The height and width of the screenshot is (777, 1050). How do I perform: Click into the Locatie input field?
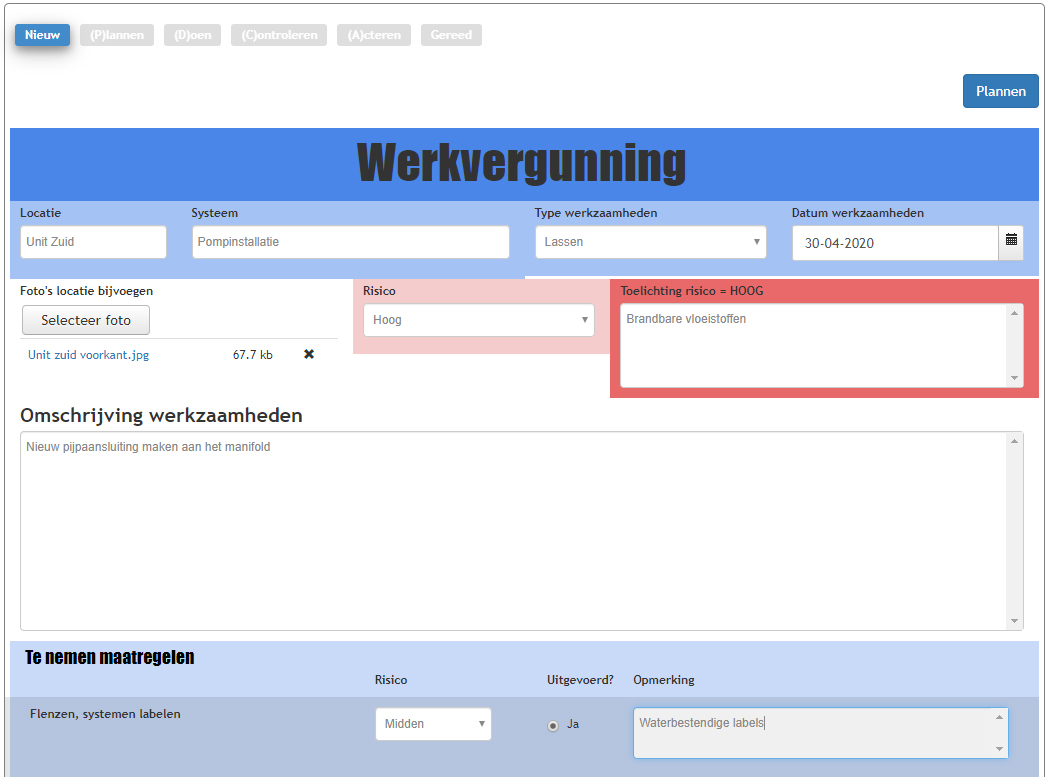click(93, 242)
